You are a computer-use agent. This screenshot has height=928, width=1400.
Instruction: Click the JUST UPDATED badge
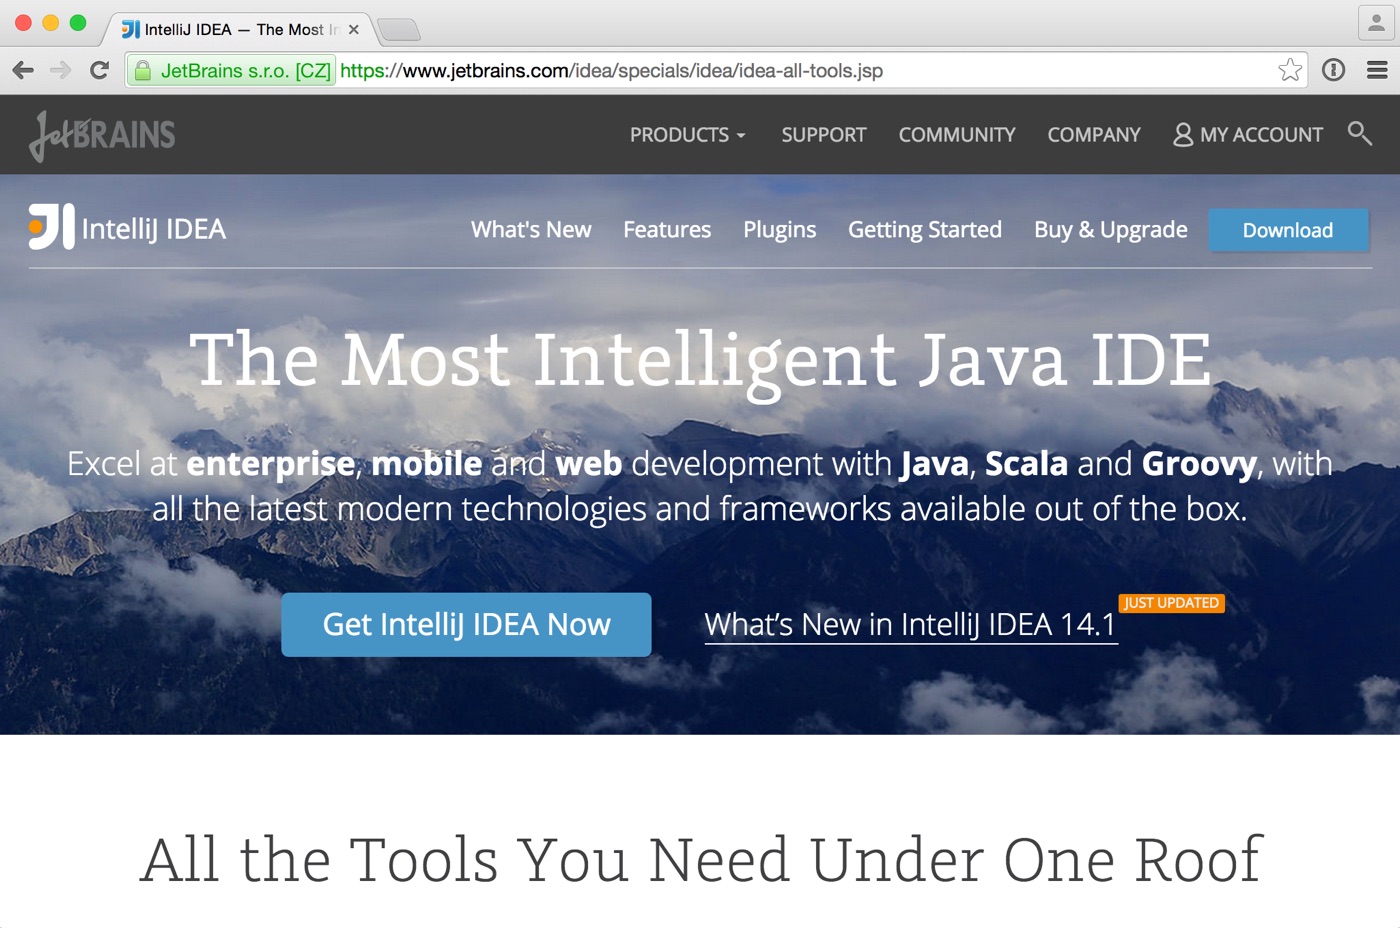[x=1171, y=603]
